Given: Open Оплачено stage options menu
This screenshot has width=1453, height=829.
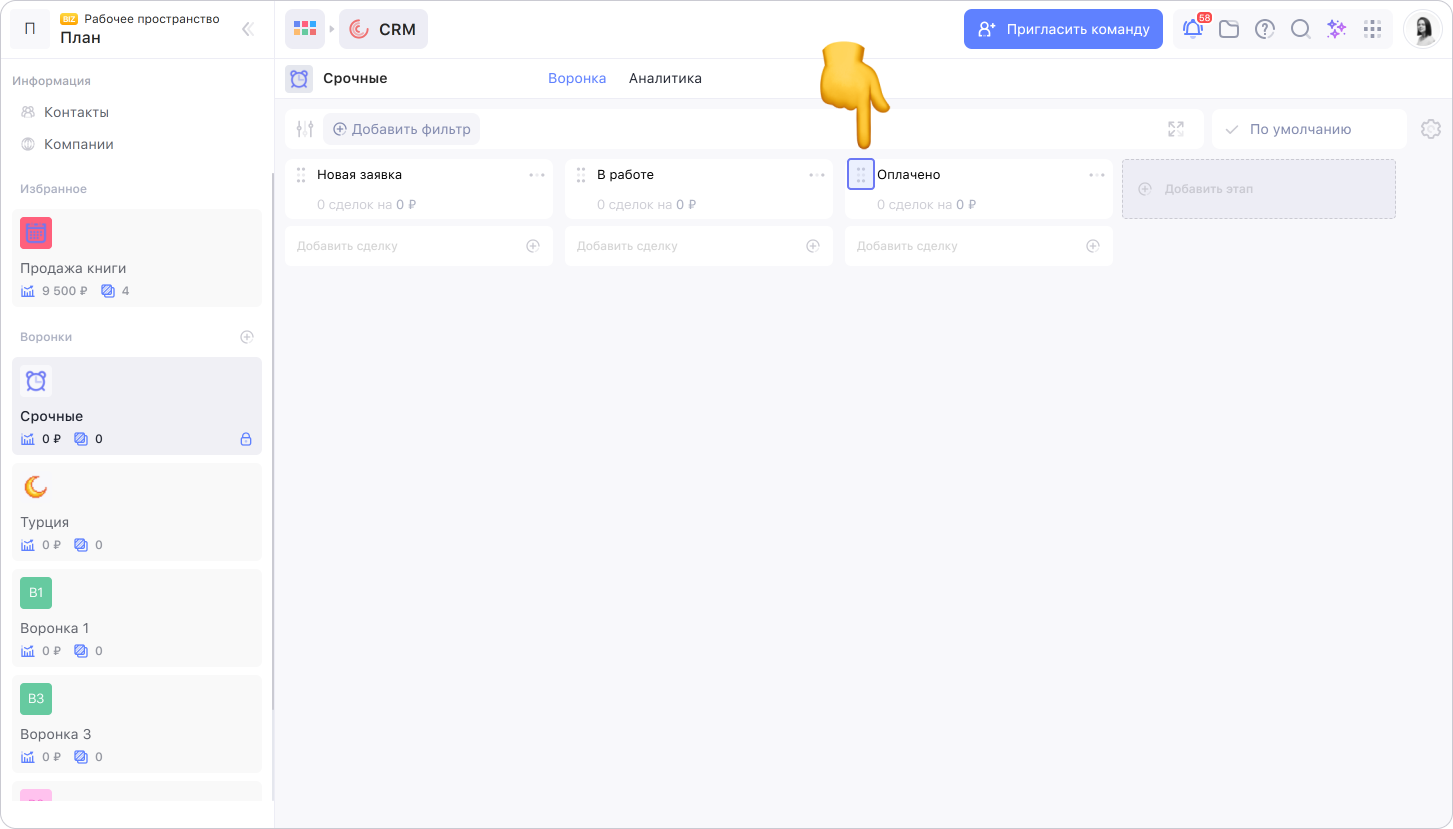Looking at the screenshot, I should tap(1097, 175).
